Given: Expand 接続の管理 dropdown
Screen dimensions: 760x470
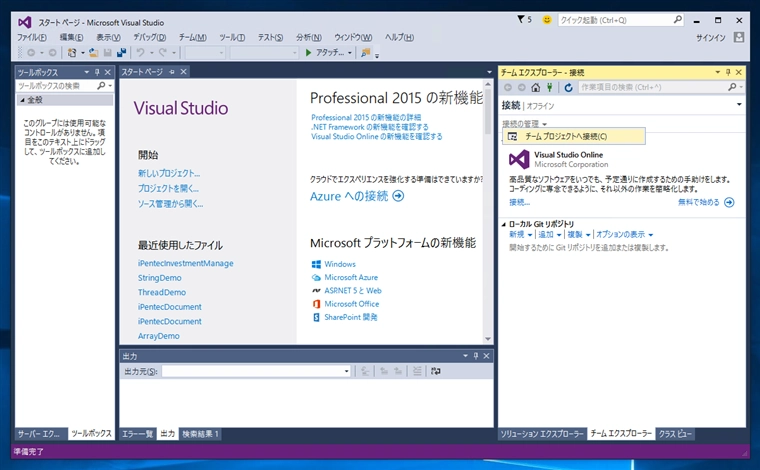Looking at the screenshot, I should coord(524,124).
